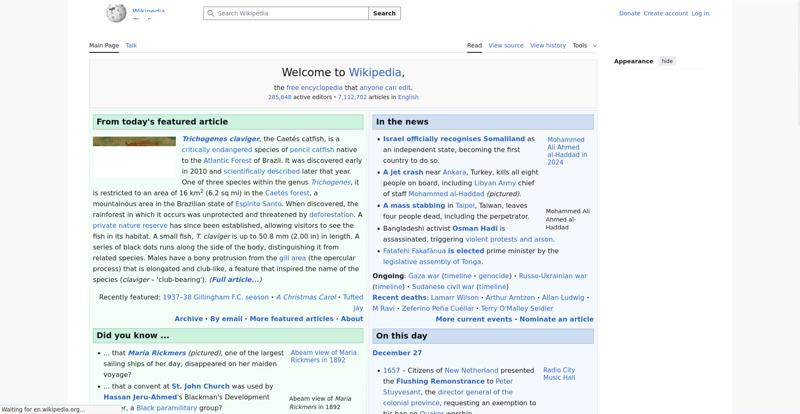
Task: Focus the Search Wikipedia input field
Action: [x=290, y=14]
